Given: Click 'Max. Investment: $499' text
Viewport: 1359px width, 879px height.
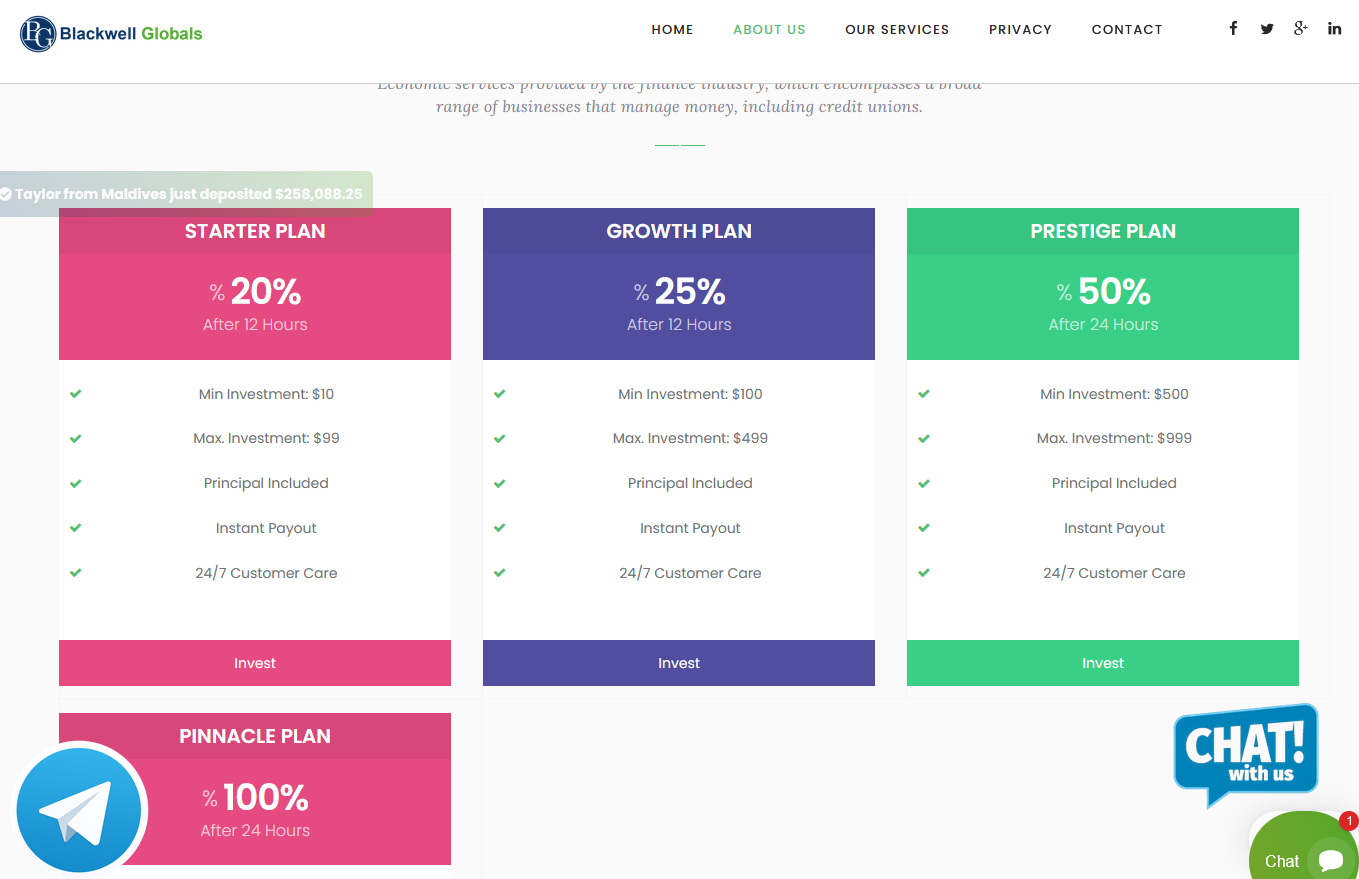Looking at the screenshot, I should coord(690,438).
